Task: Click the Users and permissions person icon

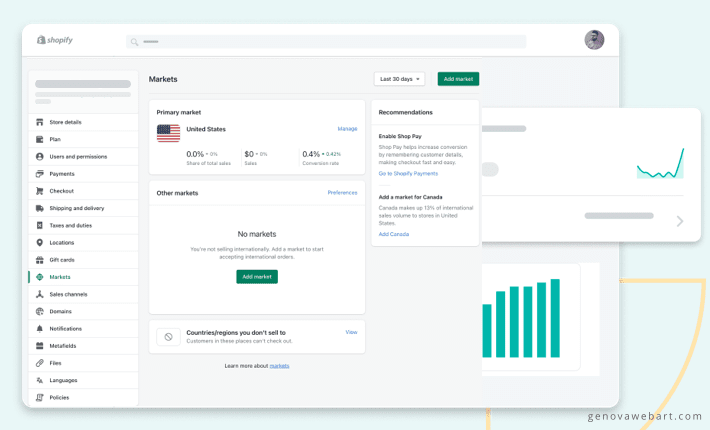Action: click(x=40, y=157)
